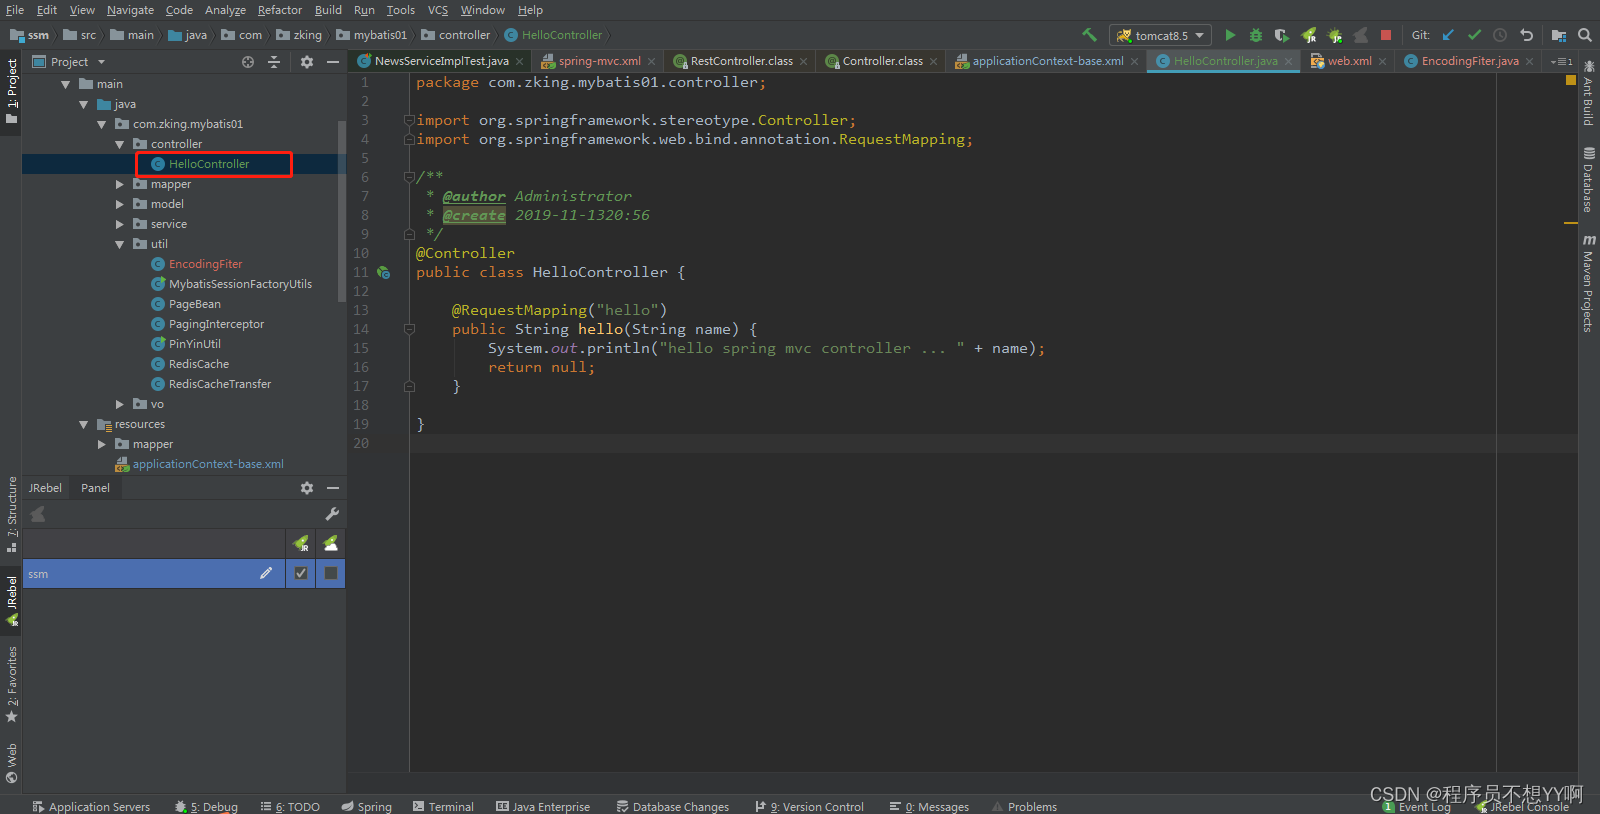Collapse the util package folder

120,244
